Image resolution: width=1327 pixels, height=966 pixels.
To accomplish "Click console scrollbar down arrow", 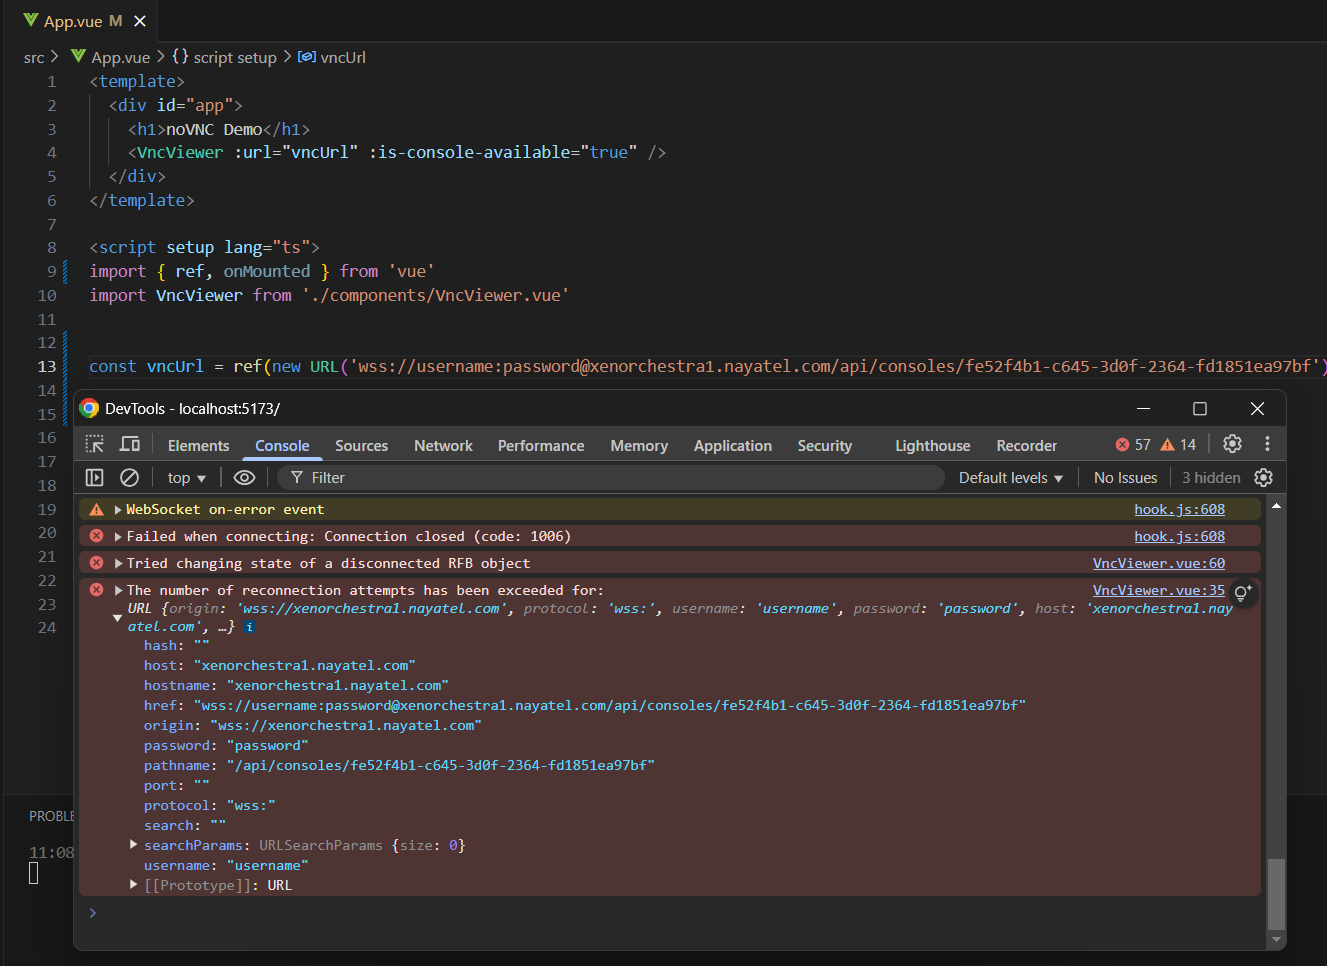I will 1276,940.
